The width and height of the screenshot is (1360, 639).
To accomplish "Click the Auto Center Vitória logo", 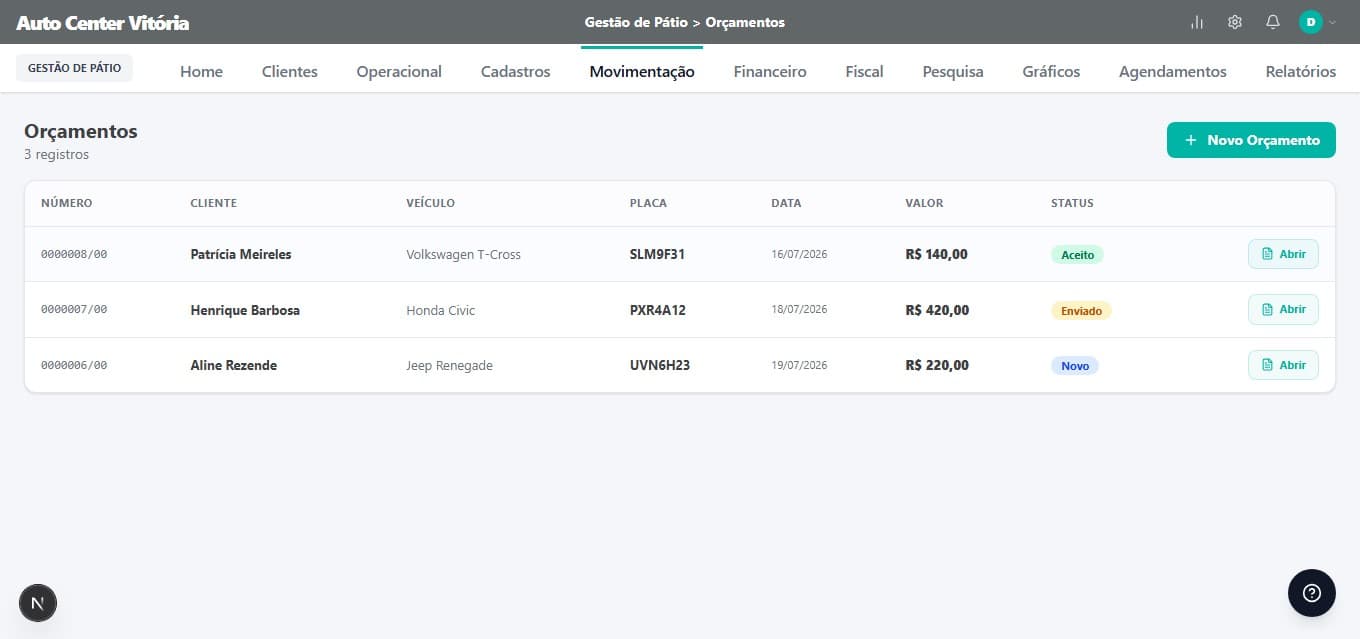I will 102,22.
